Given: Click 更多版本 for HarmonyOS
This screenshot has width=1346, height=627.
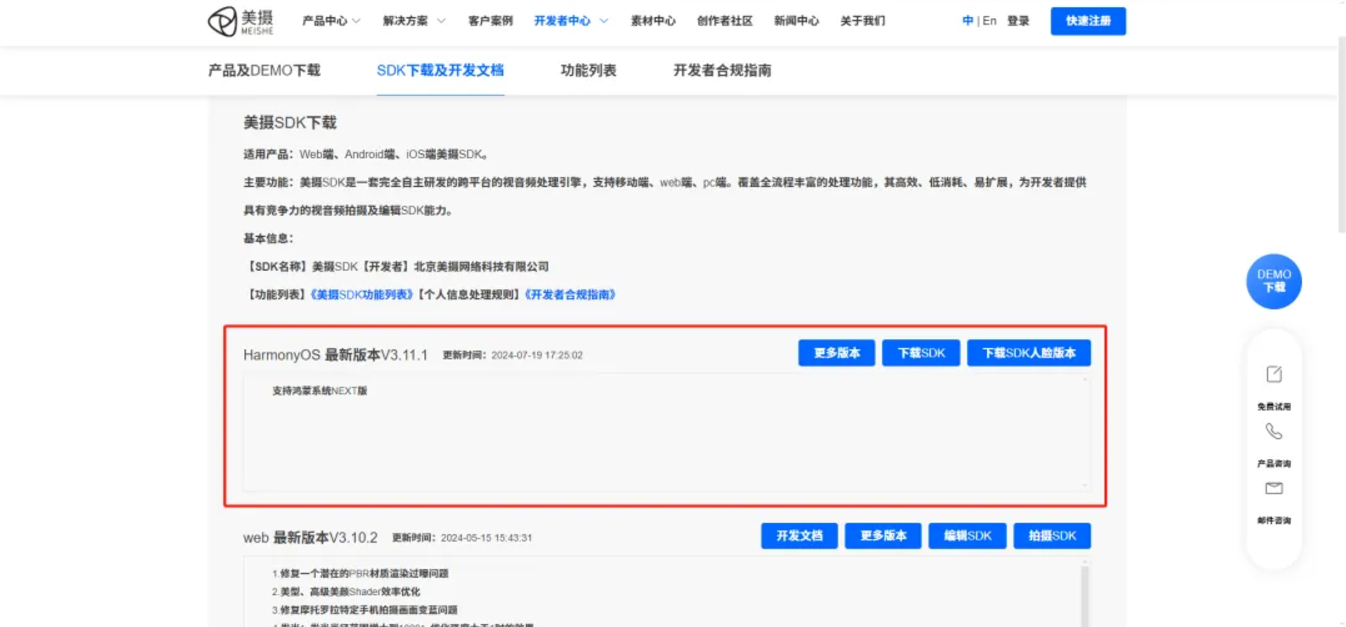Looking at the screenshot, I should coord(836,353).
